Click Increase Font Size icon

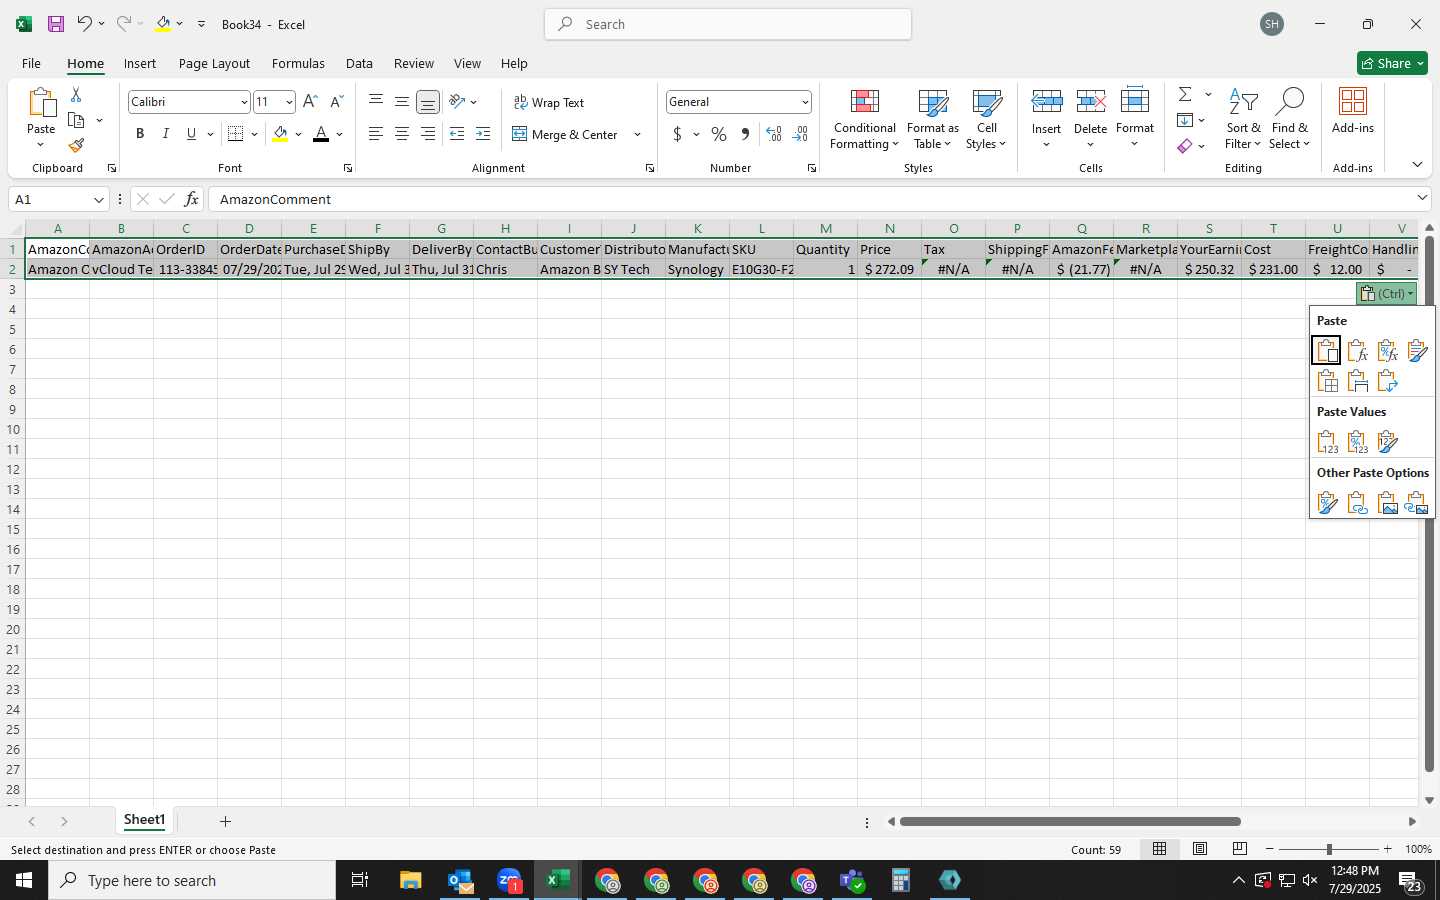click(310, 102)
